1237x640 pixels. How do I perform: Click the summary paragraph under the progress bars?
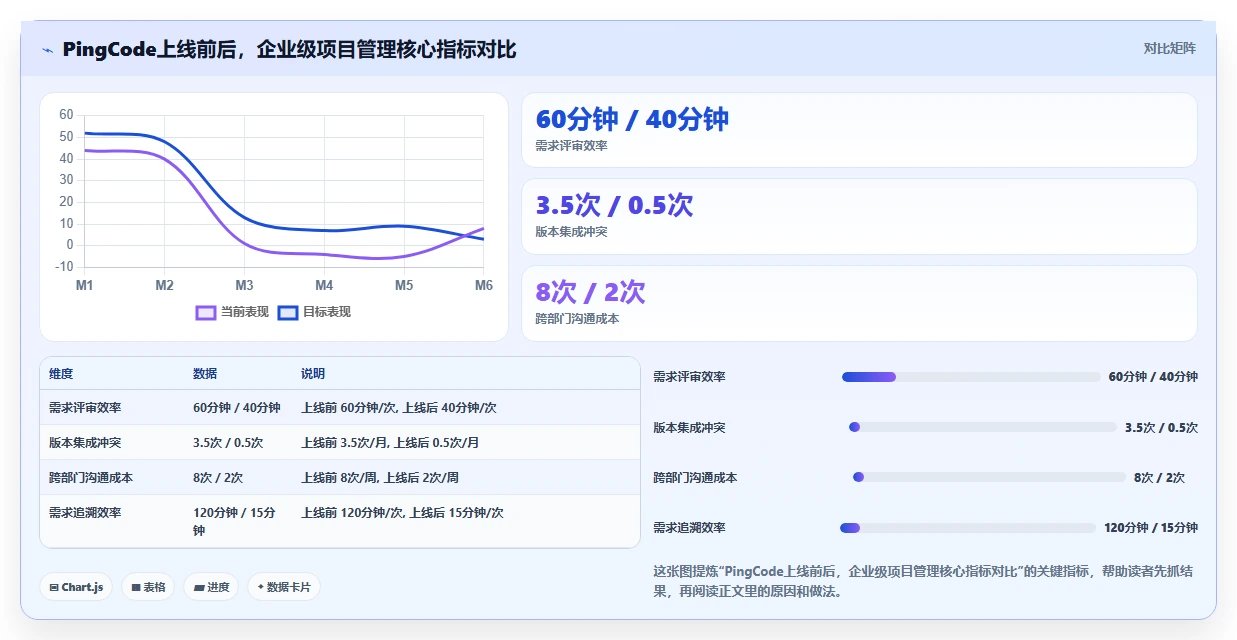923,581
